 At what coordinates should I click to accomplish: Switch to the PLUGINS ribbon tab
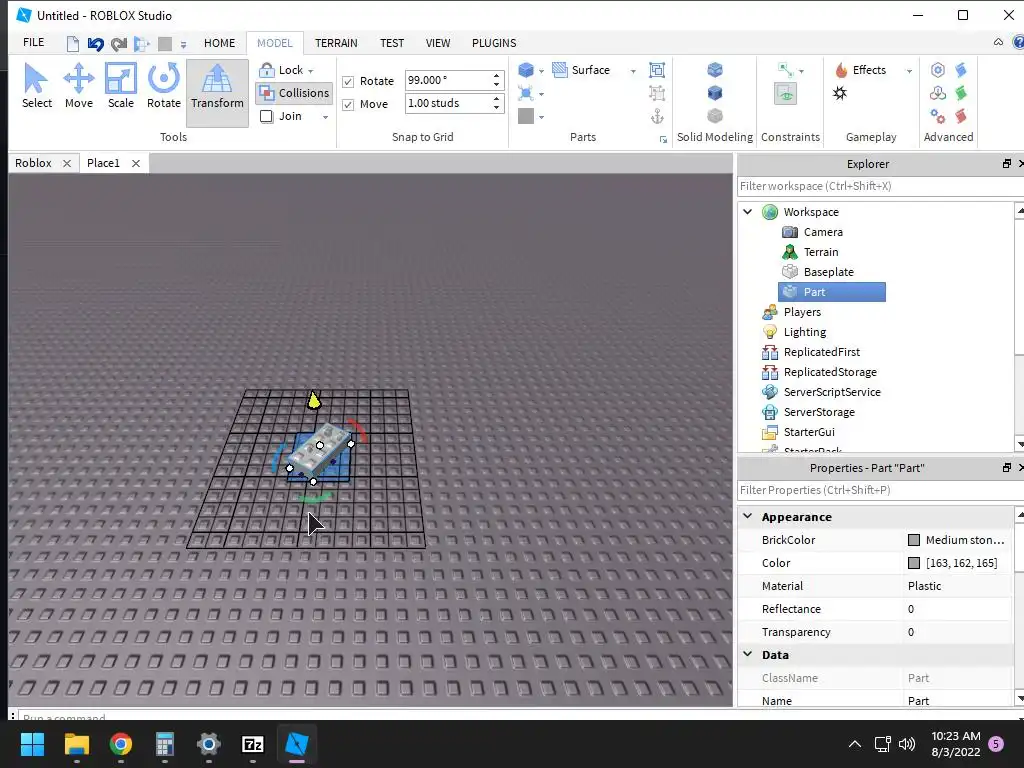coord(494,43)
